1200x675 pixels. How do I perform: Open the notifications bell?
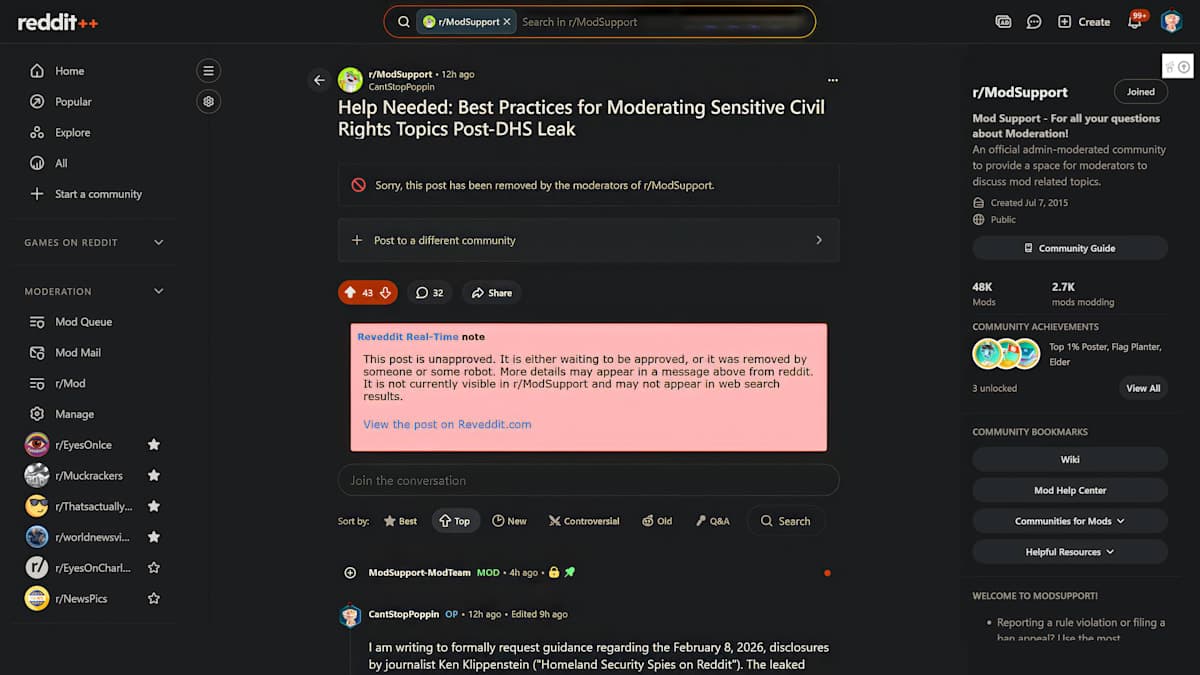[1136, 21]
